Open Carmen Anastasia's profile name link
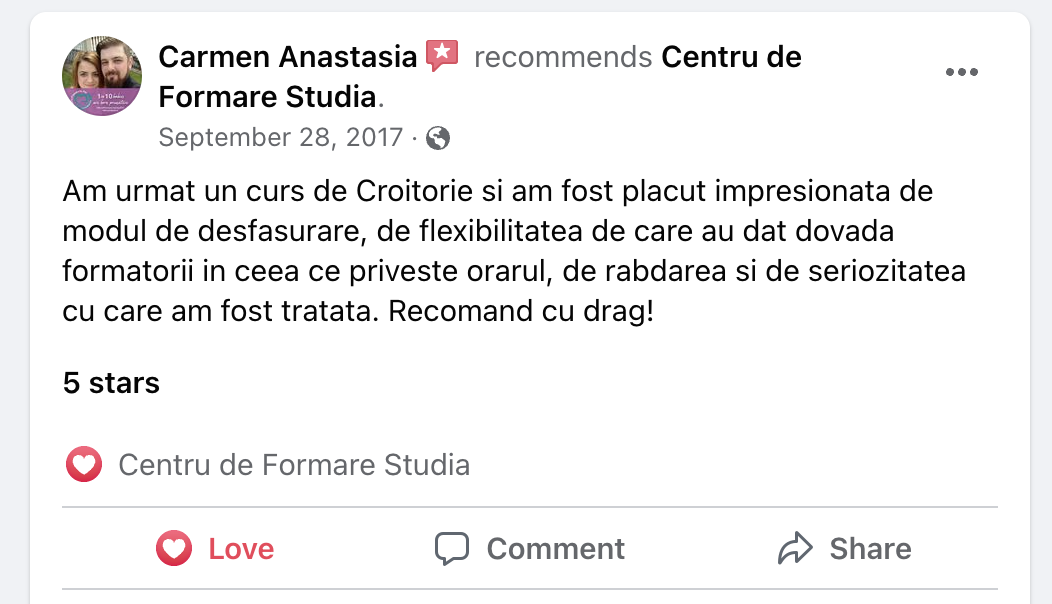Viewport: 1052px width, 604px height. tap(287, 57)
